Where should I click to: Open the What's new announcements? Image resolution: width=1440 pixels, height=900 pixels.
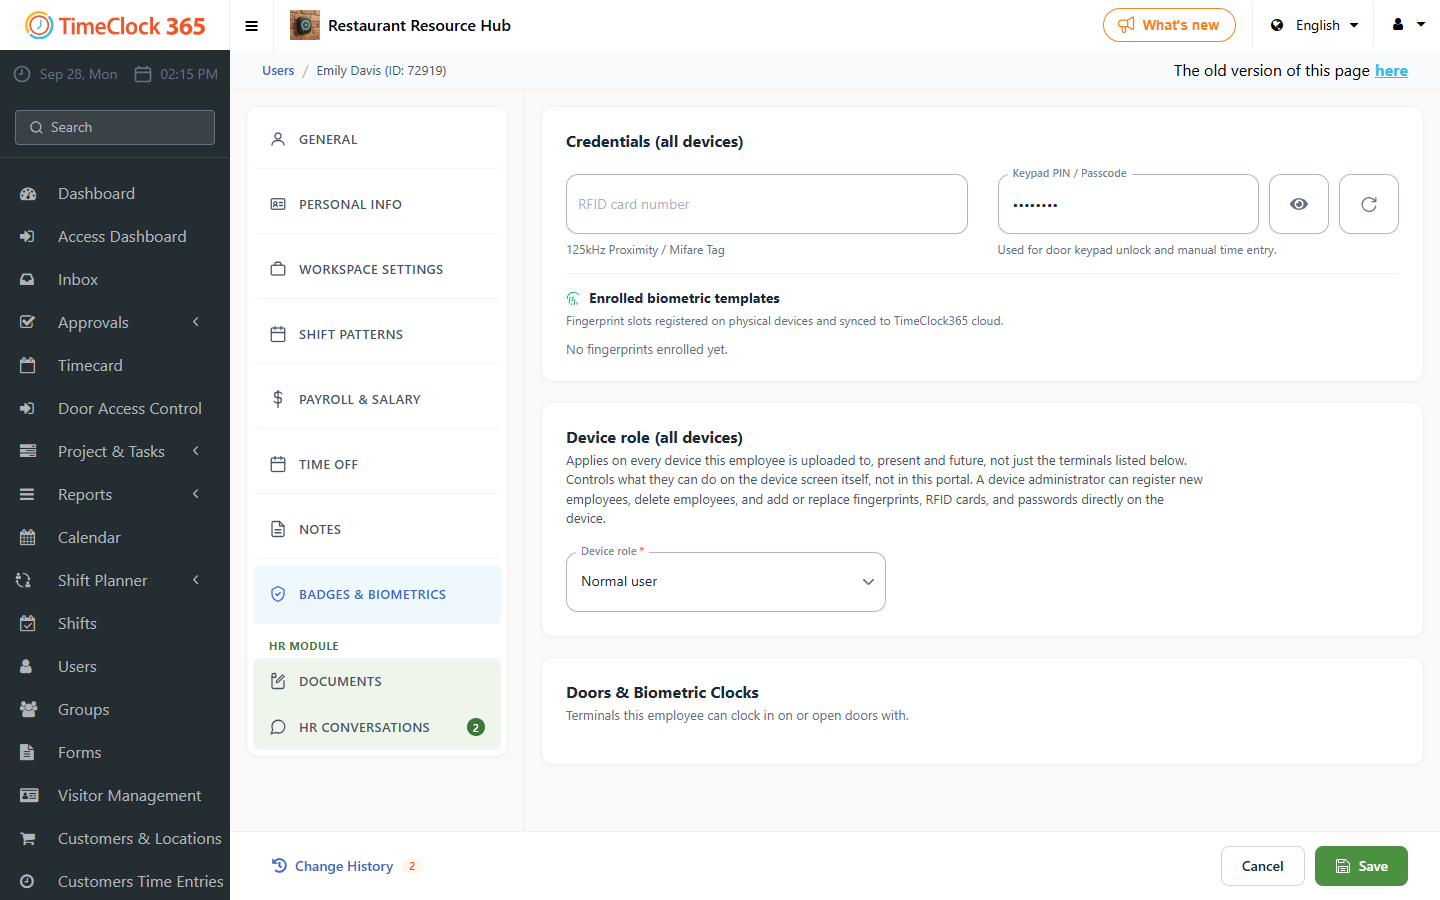coord(1169,25)
